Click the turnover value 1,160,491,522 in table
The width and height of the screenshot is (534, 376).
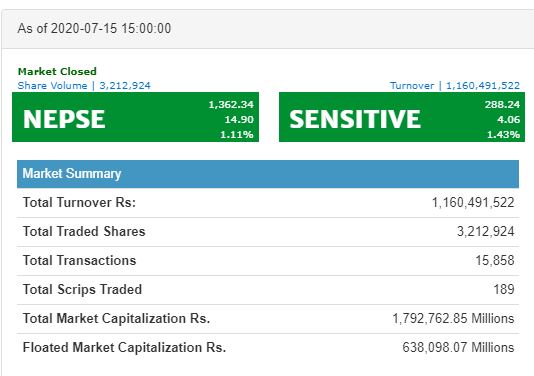coord(473,203)
